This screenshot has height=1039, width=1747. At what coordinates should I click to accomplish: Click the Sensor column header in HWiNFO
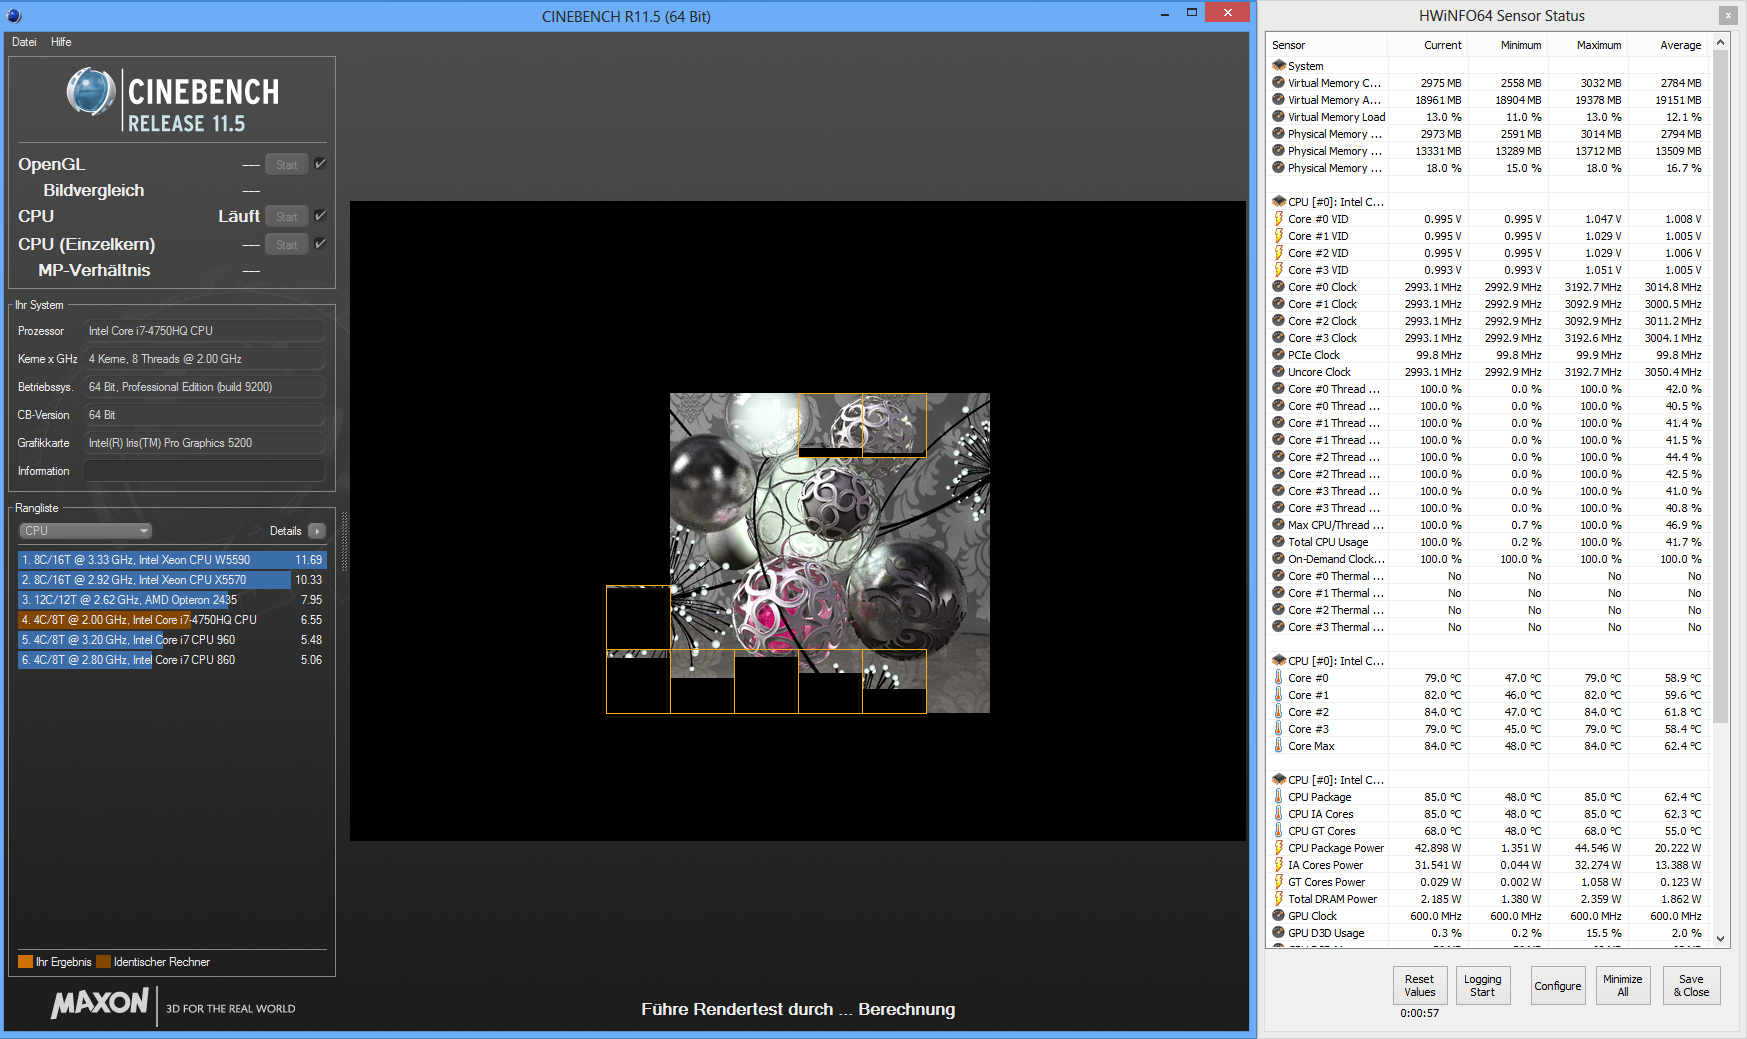[x=1327, y=45]
